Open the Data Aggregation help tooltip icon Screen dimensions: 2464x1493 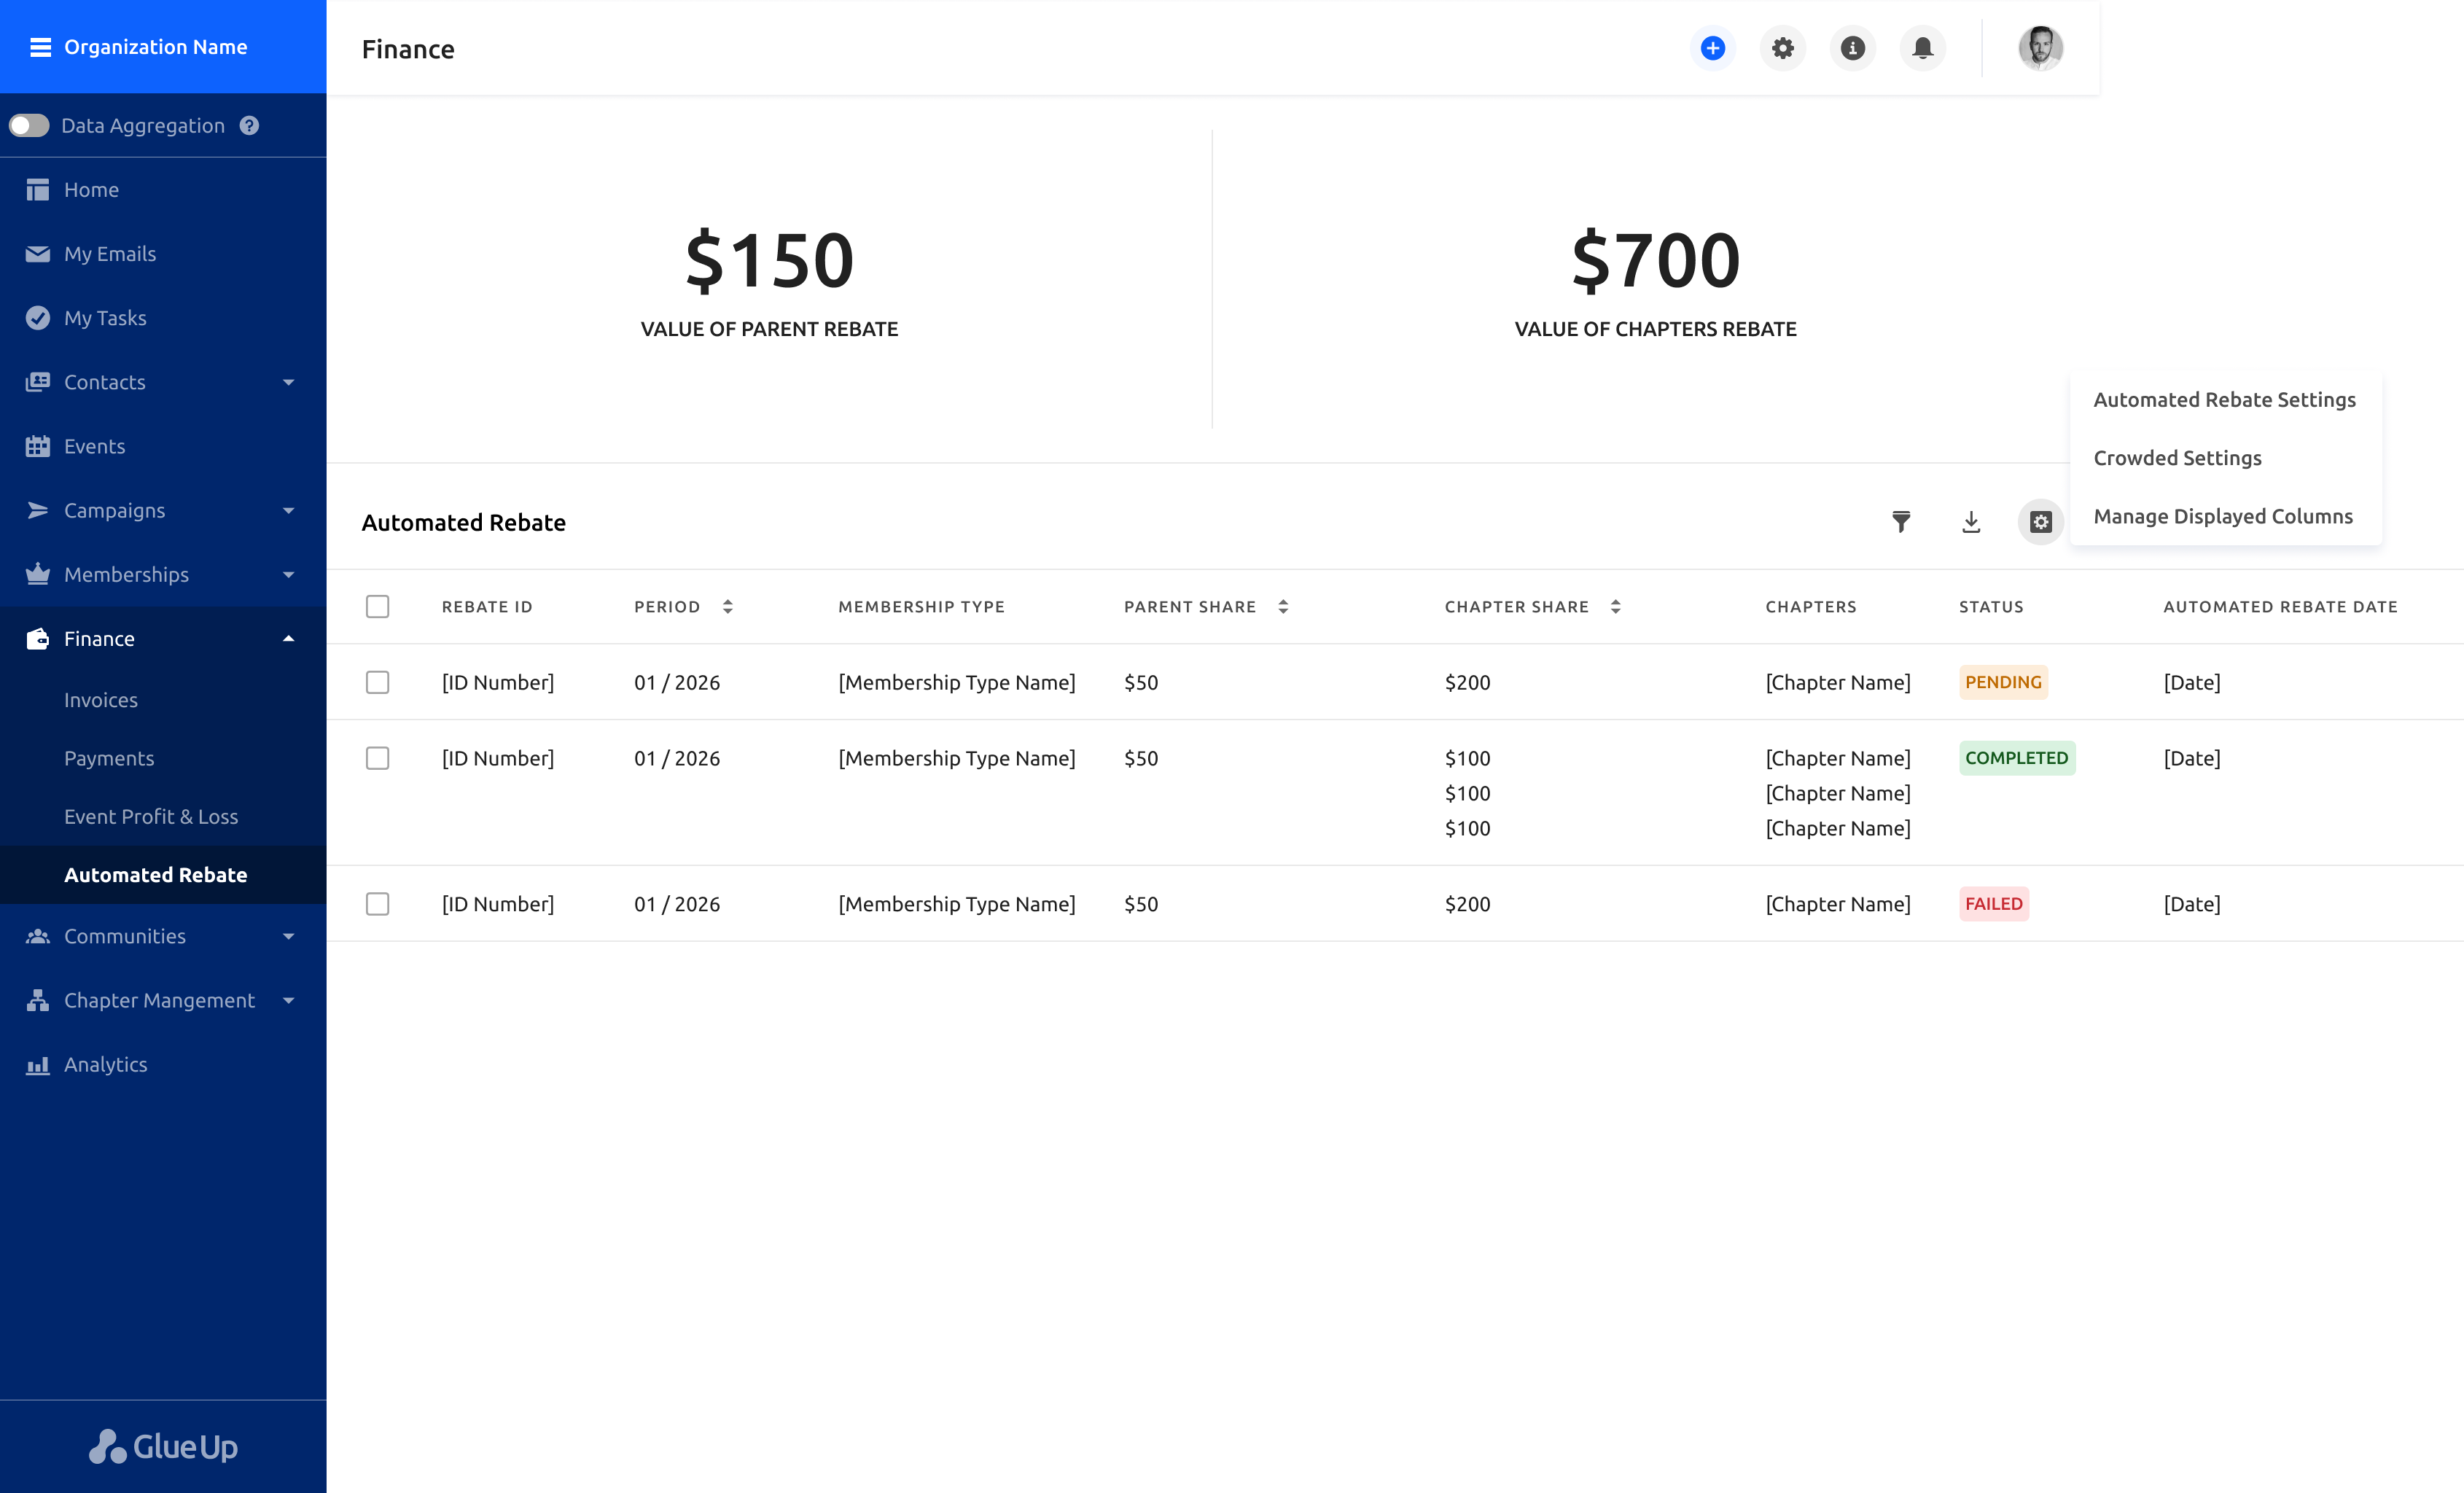249,125
